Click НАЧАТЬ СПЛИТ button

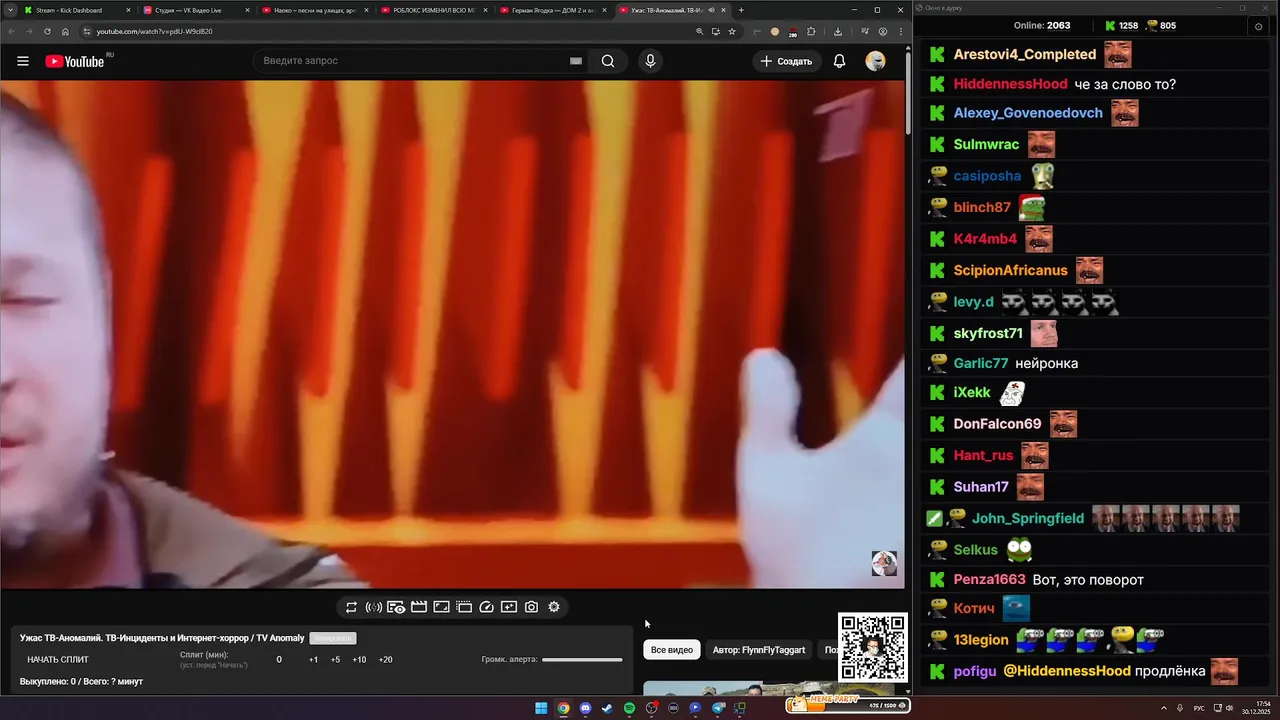pos(58,660)
